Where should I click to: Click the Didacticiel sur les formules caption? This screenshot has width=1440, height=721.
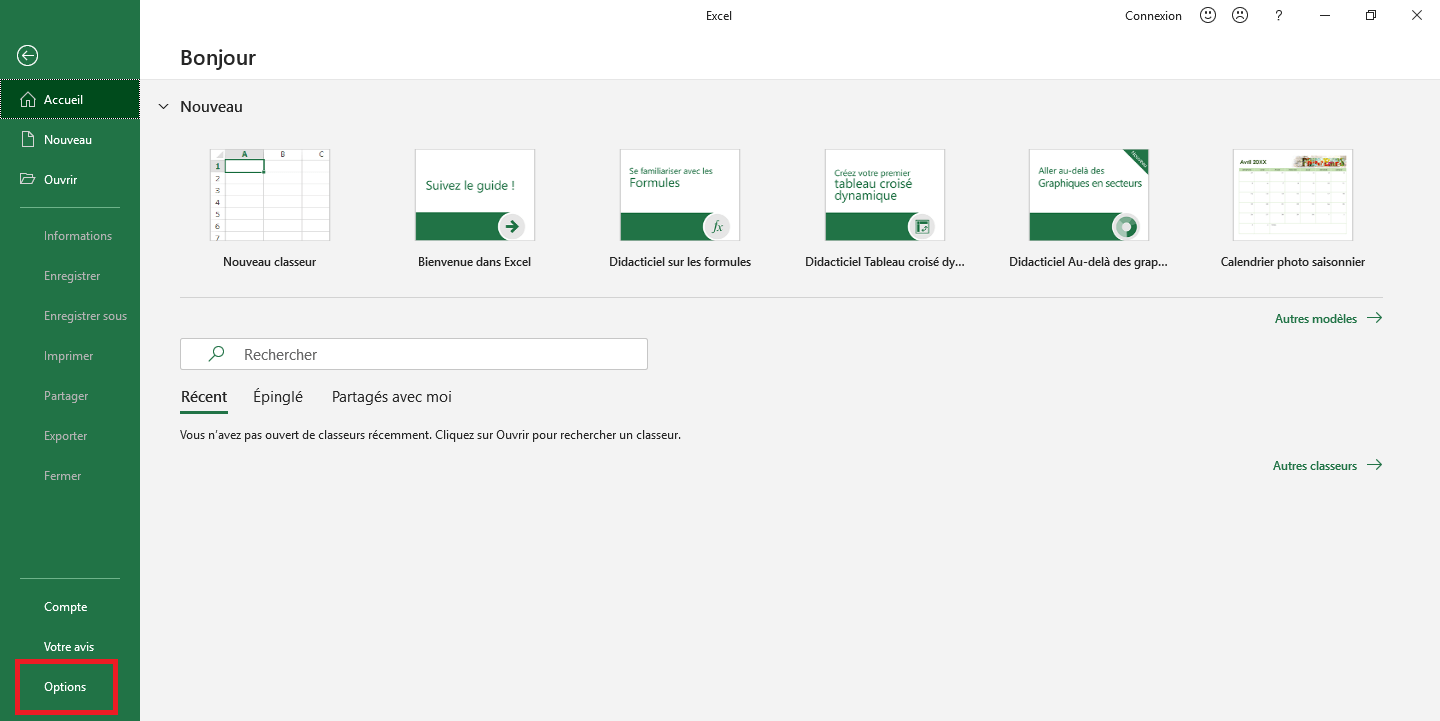(680, 262)
